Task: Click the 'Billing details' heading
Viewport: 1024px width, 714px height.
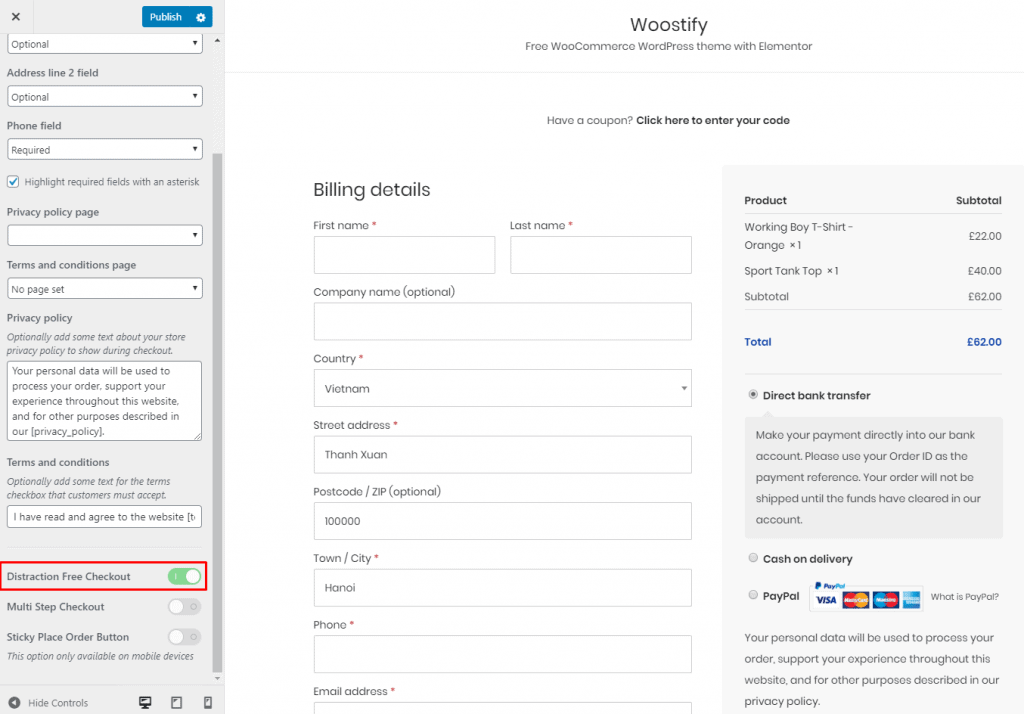Action: 372,189
